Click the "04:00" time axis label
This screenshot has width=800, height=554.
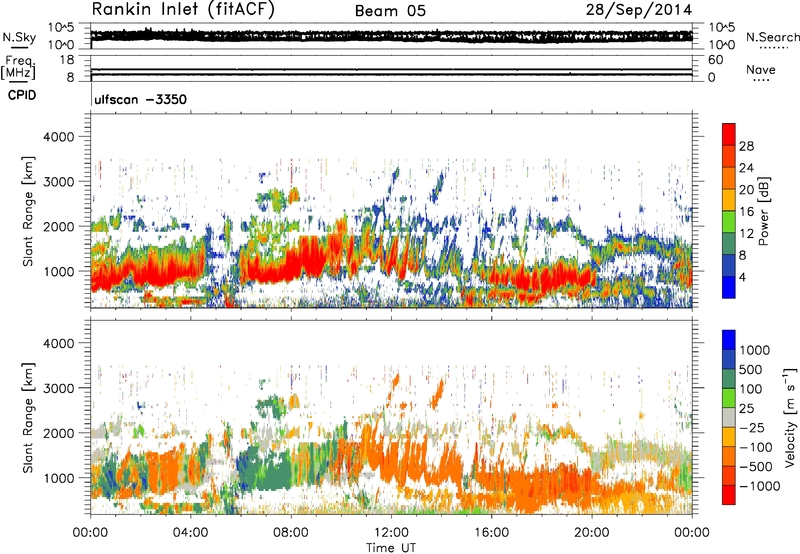pyautogui.click(x=191, y=533)
